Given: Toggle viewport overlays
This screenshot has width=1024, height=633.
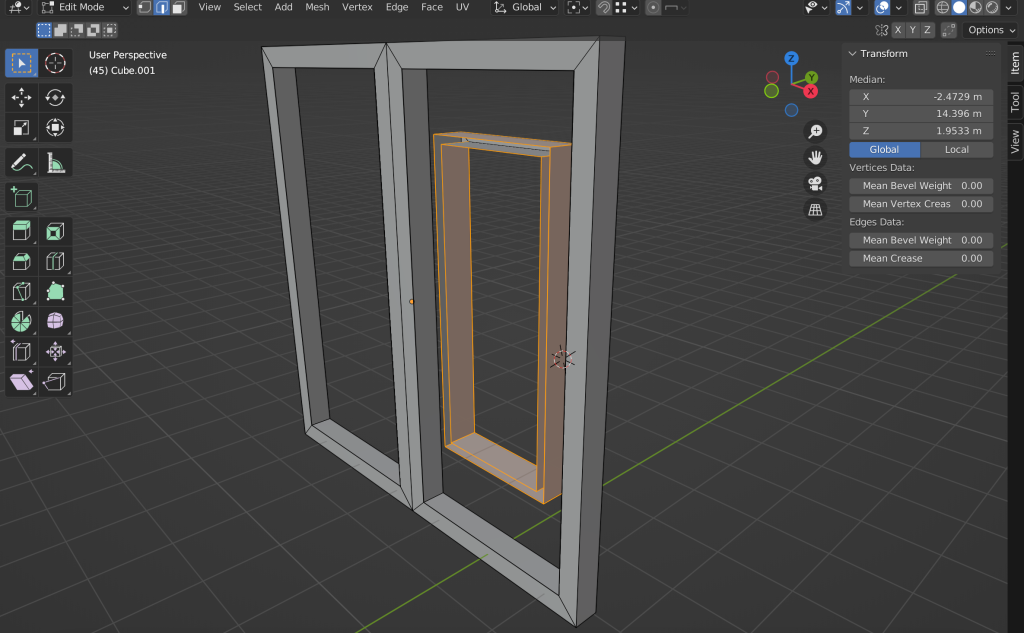Looking at the screenshot, I should pos(882,8).
